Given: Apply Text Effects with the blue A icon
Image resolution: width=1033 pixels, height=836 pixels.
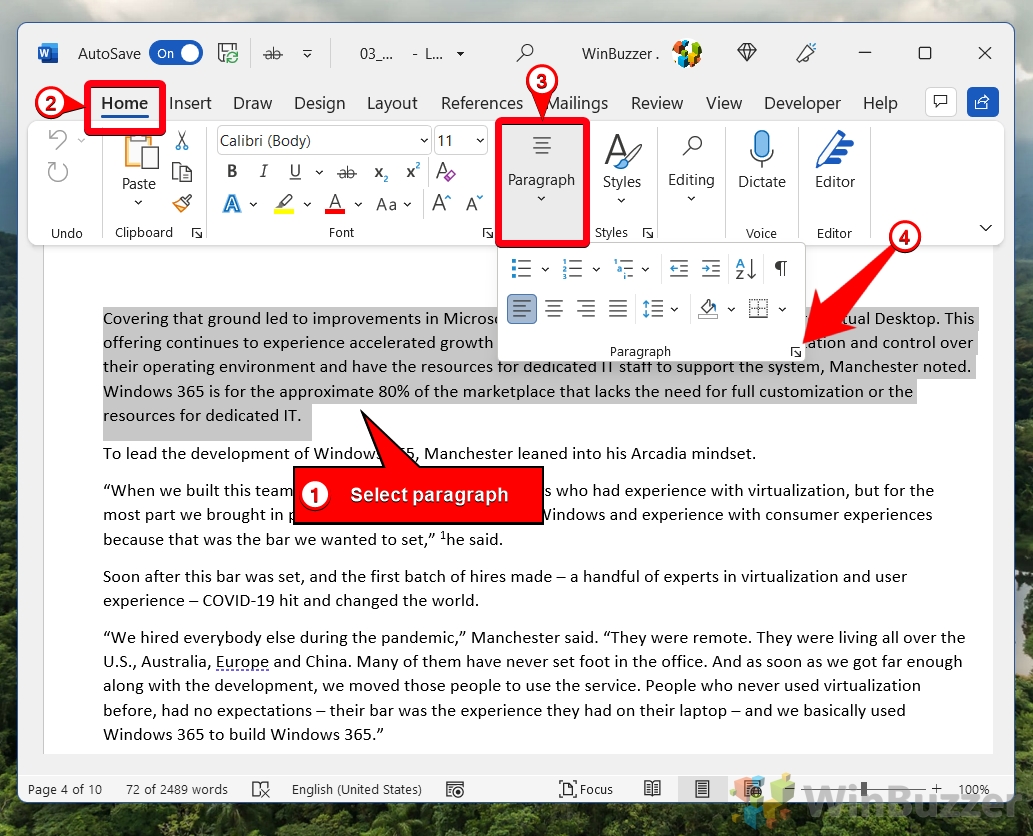Looking at the screenshot, I should pos(232,204).
